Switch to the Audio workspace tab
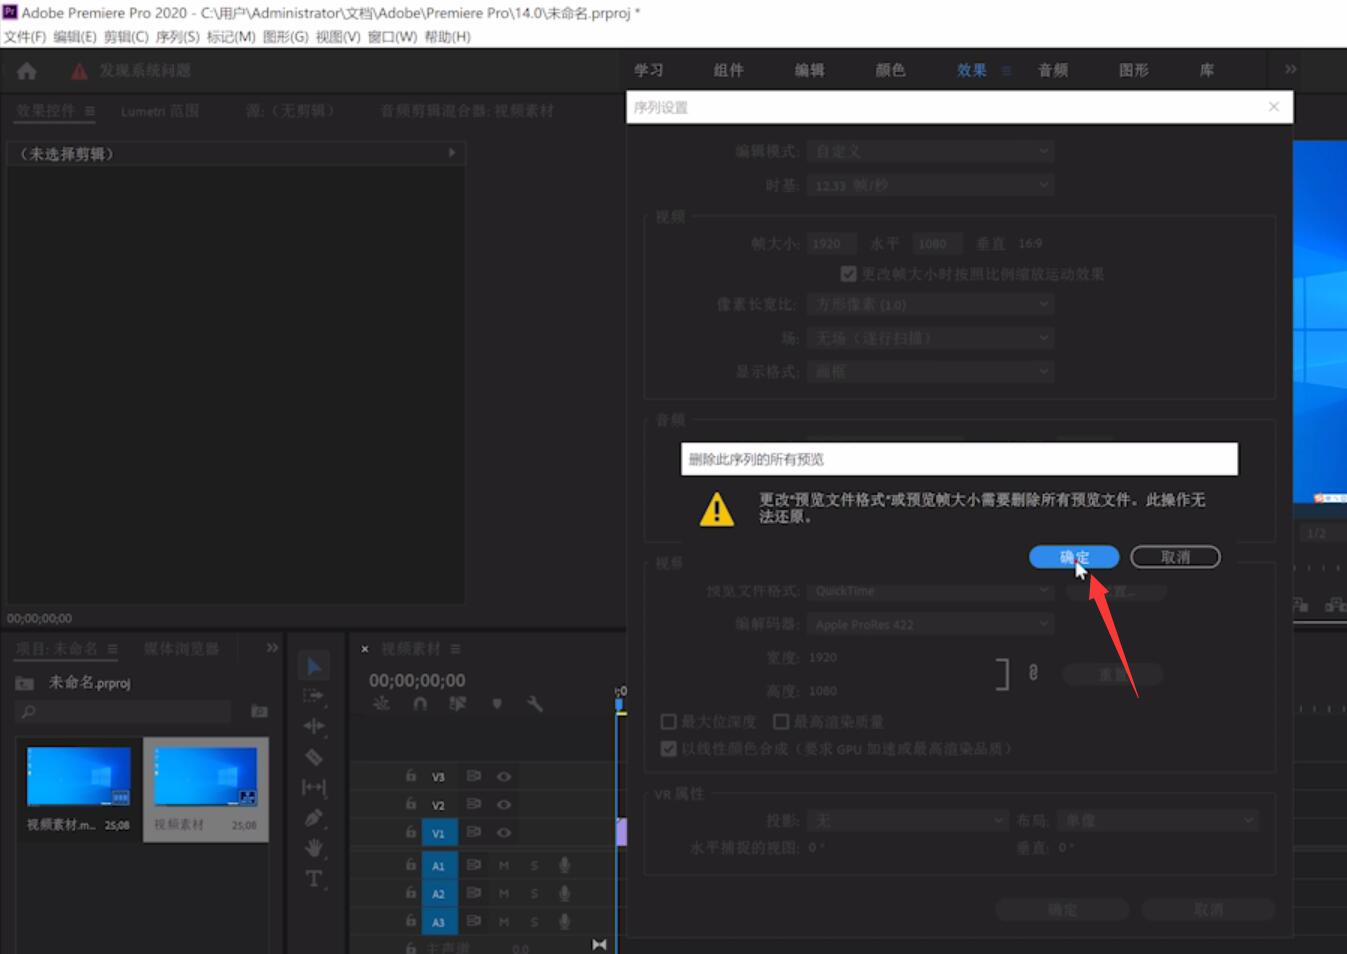The height and width of the screenshot is (954, 1347). click(x=1053, y=70)
